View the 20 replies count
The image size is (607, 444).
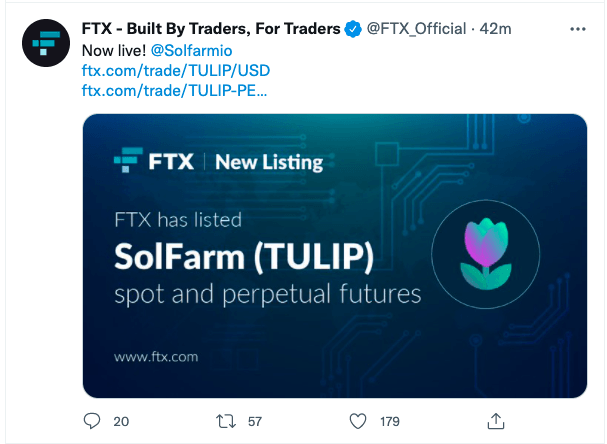121,421
